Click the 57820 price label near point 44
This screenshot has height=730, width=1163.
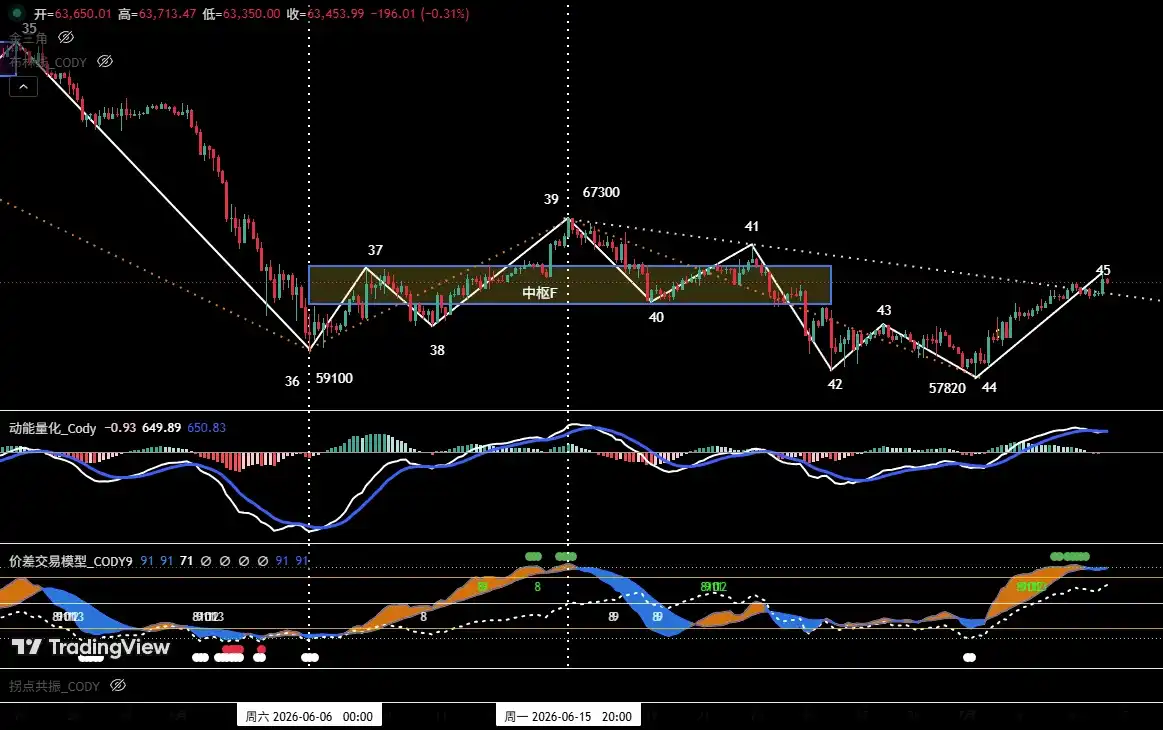point(947,388)
